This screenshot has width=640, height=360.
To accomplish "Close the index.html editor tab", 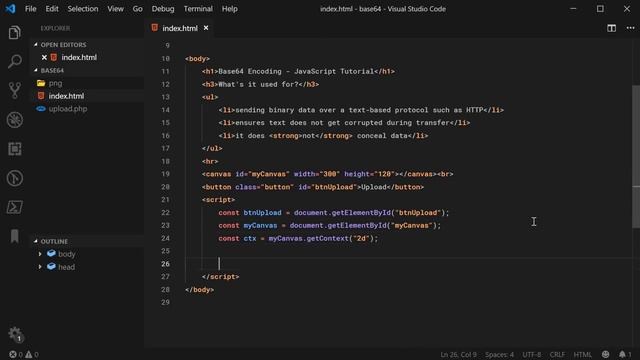I will pyautogui.click(x=206, y=28).
